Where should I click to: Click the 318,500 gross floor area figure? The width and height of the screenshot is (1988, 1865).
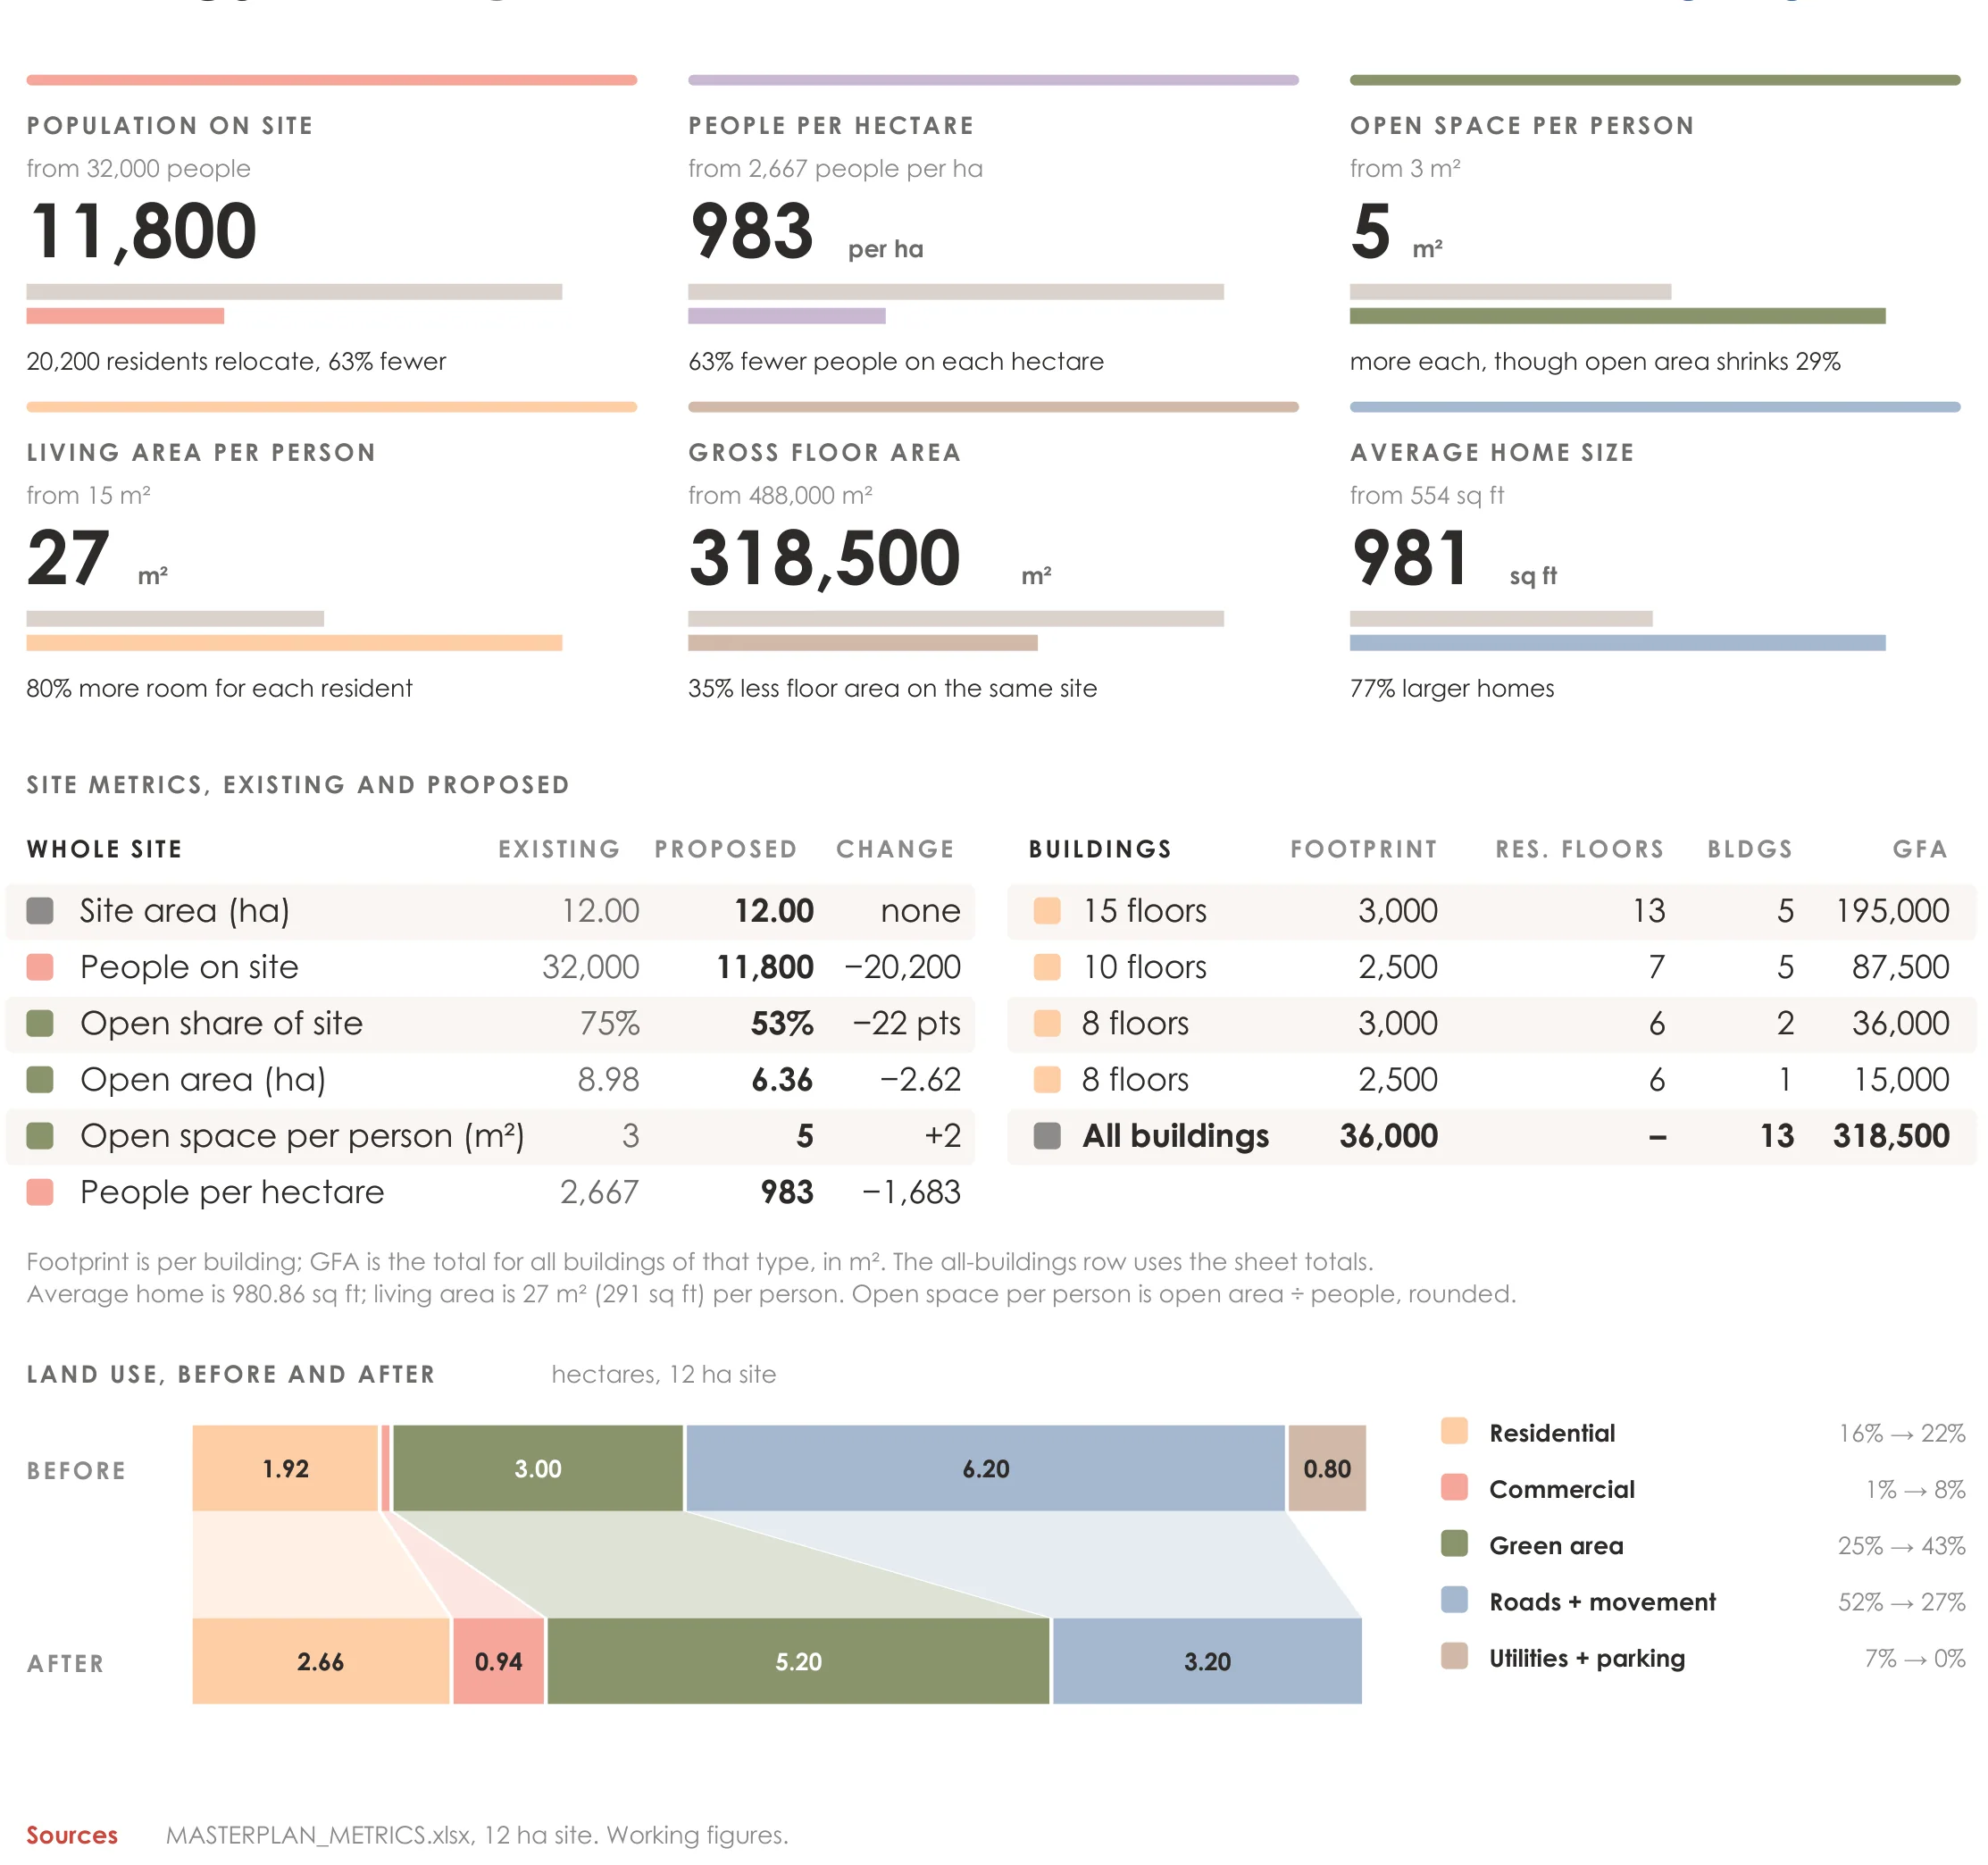pyautogui.click(x=825, y=558)
